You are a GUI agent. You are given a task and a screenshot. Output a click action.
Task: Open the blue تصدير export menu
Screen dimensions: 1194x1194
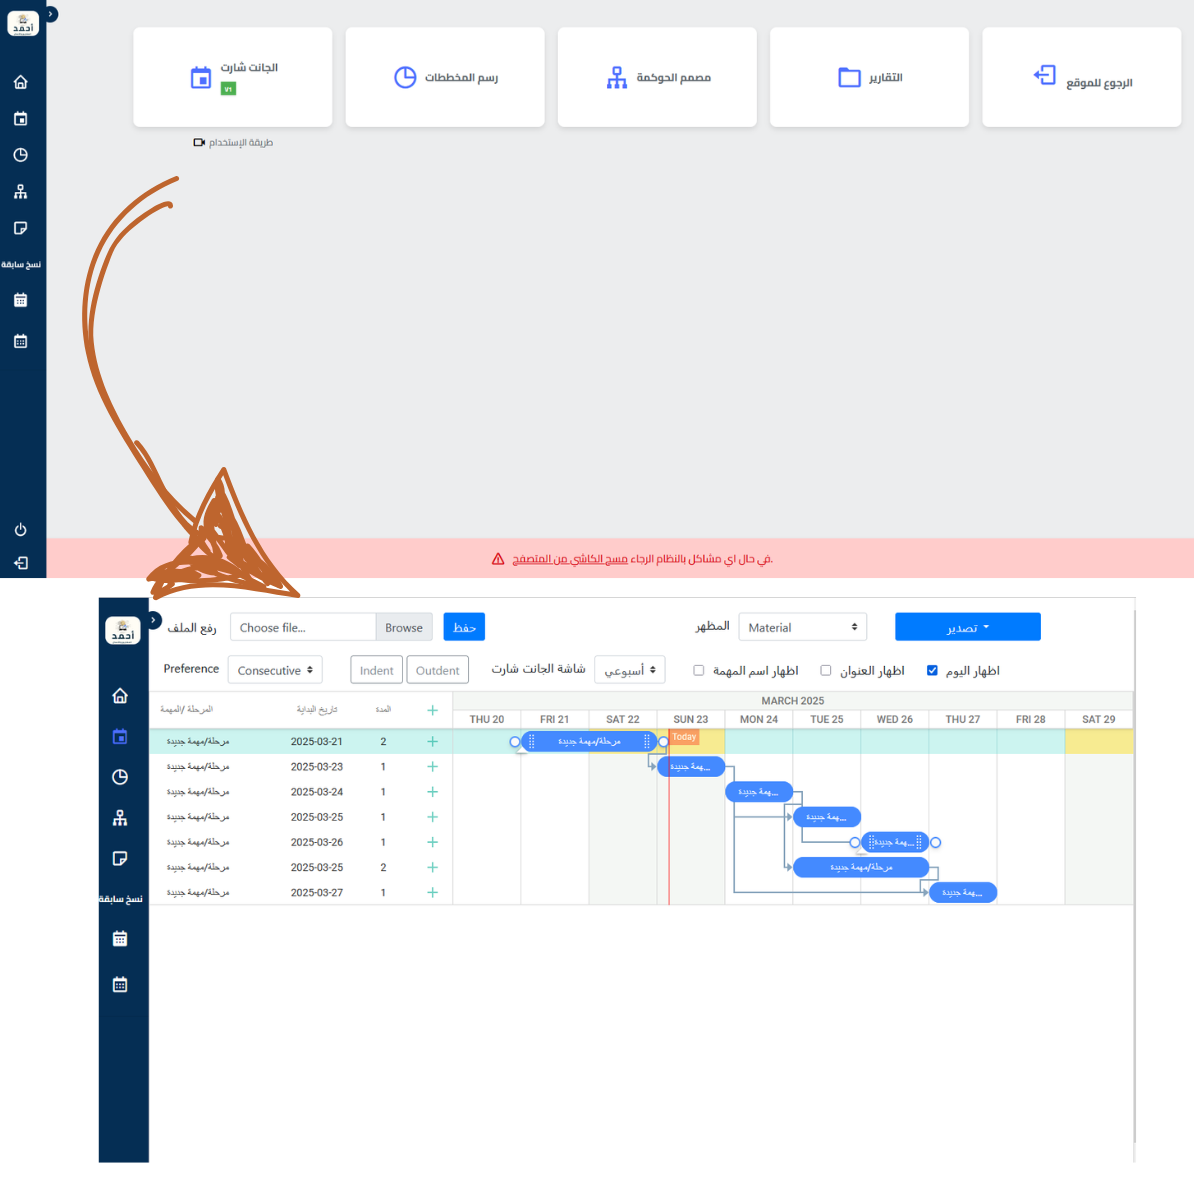coord(967,627)
